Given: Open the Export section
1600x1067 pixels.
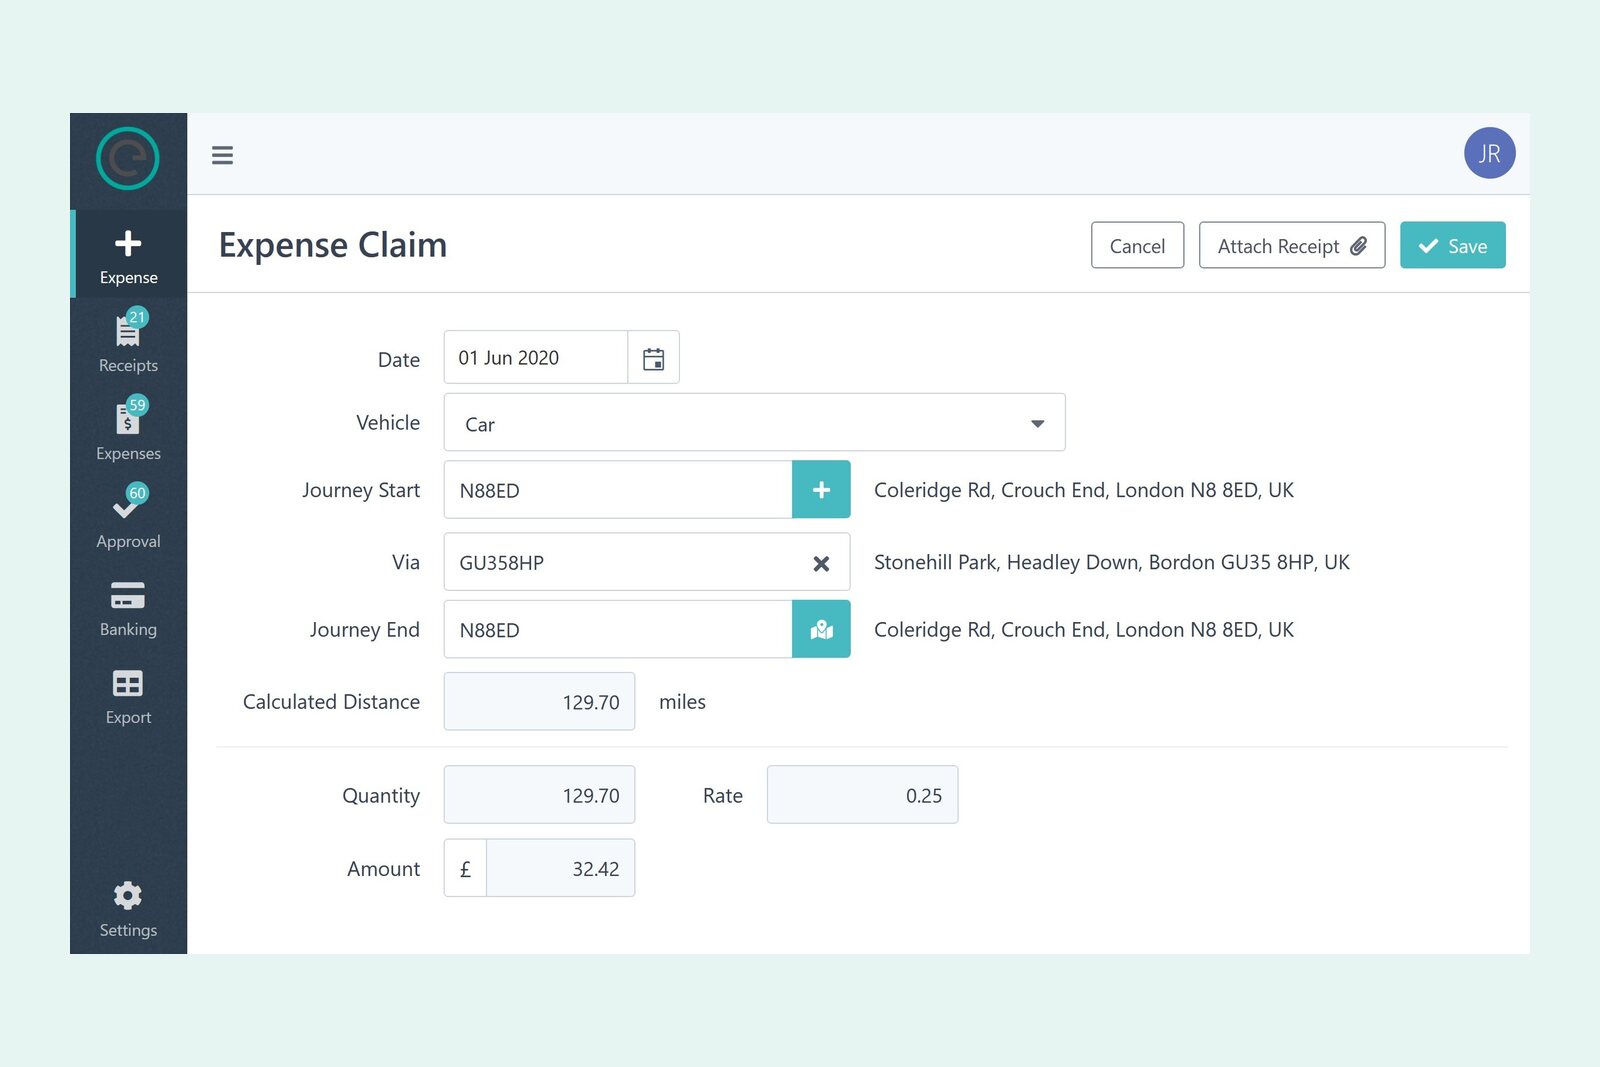Looking at the screenshot, I should click(x=128, y=696).
